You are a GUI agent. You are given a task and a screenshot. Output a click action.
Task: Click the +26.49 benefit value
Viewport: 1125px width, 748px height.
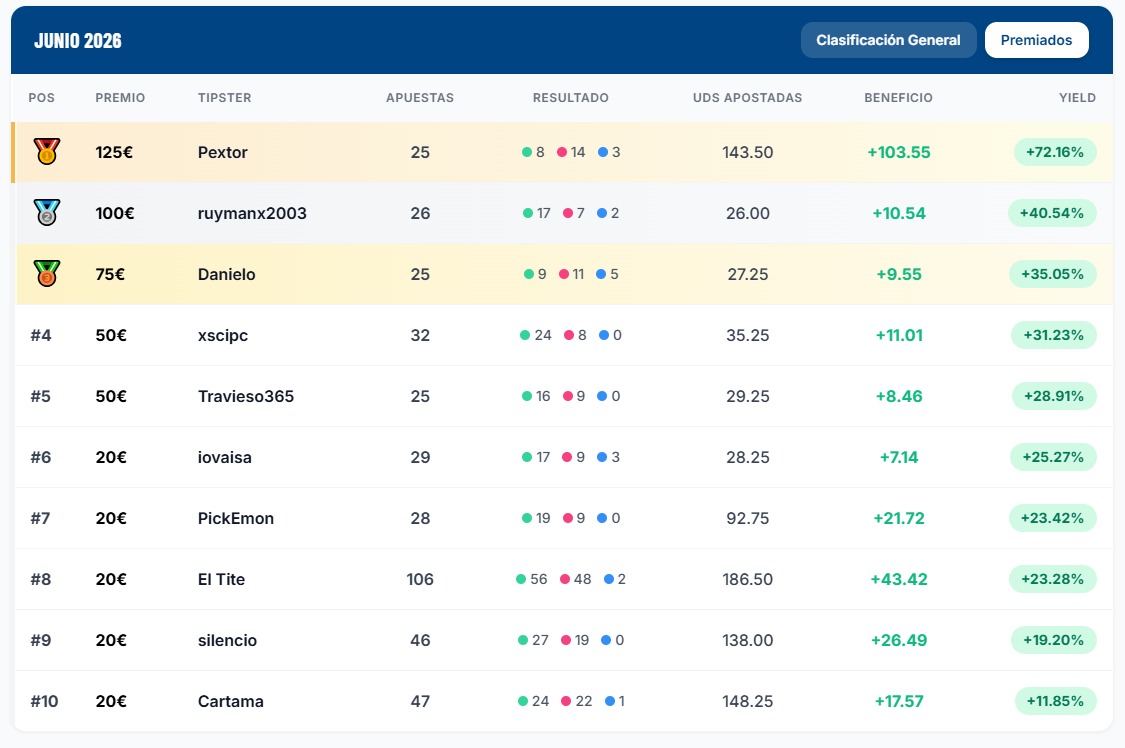898,640
